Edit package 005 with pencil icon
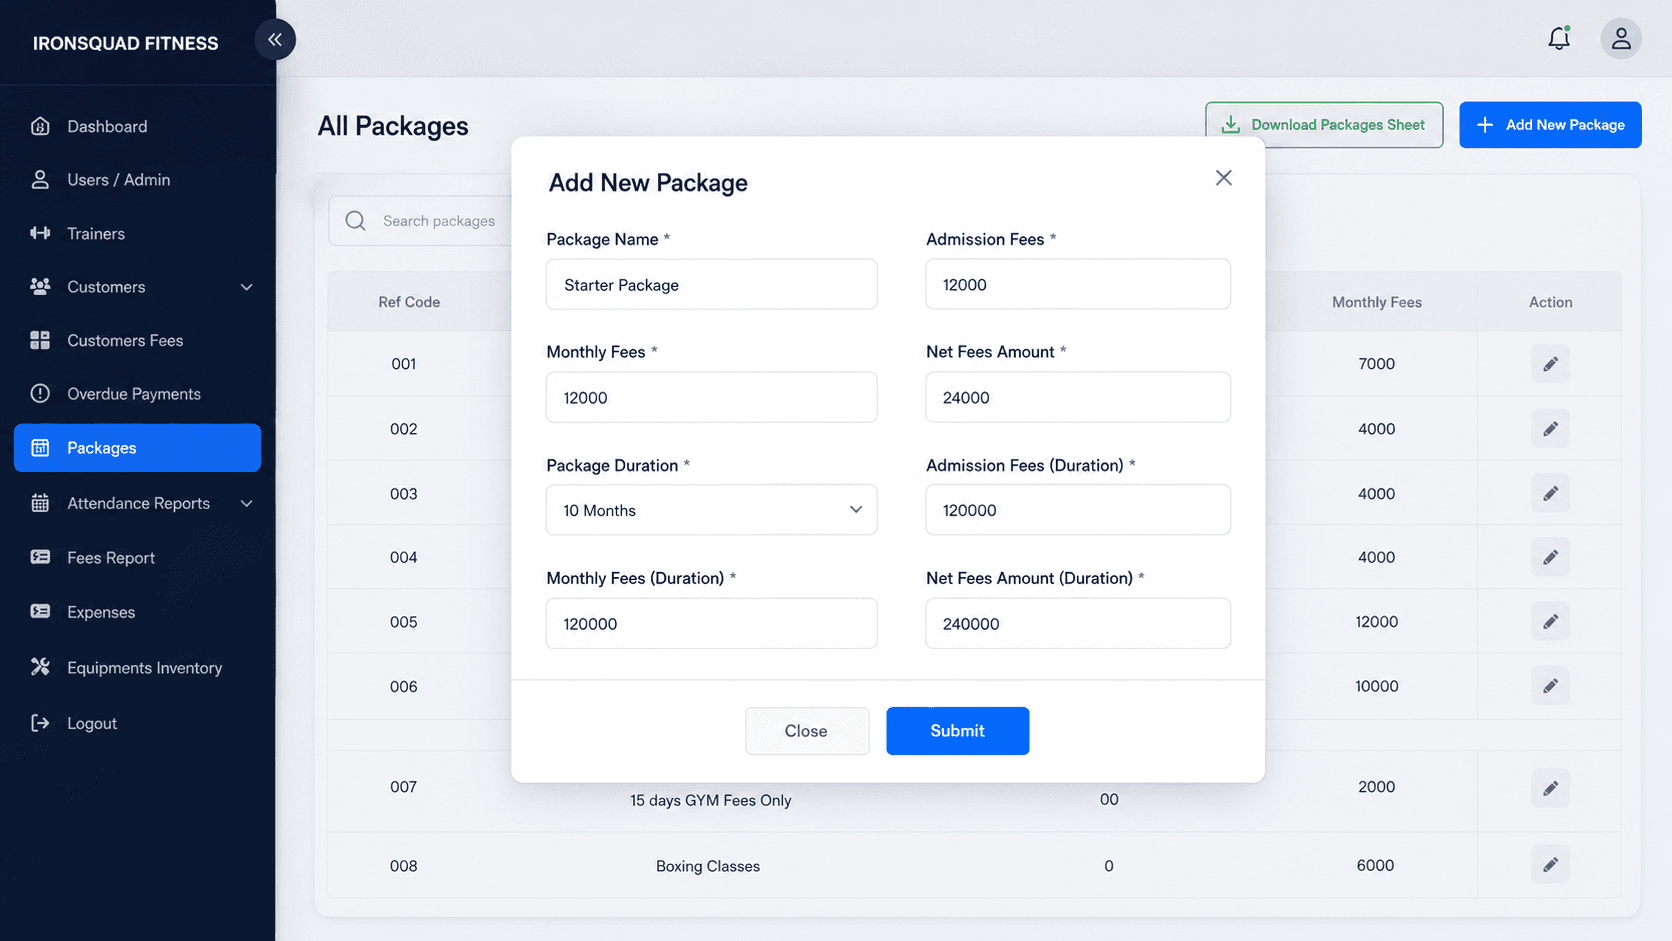This screenshot has width=1672, height=941. (1550, 622)
